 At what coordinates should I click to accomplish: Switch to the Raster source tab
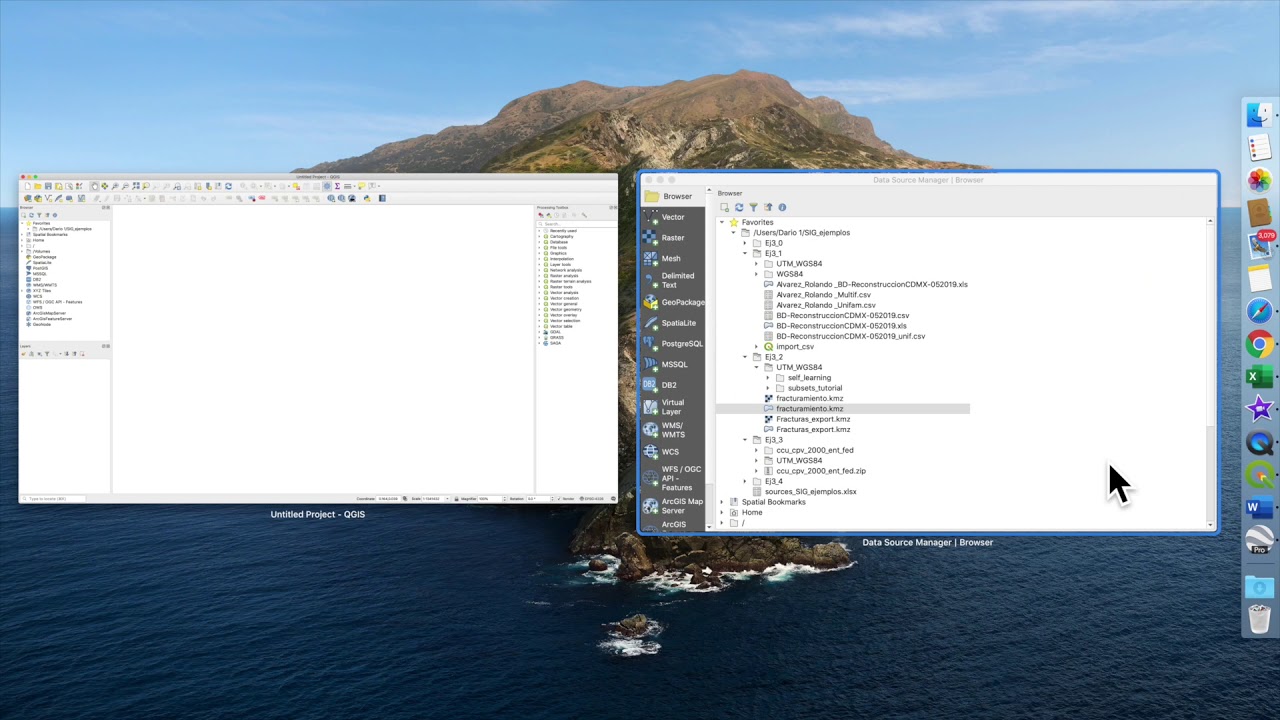click(672, 238)
